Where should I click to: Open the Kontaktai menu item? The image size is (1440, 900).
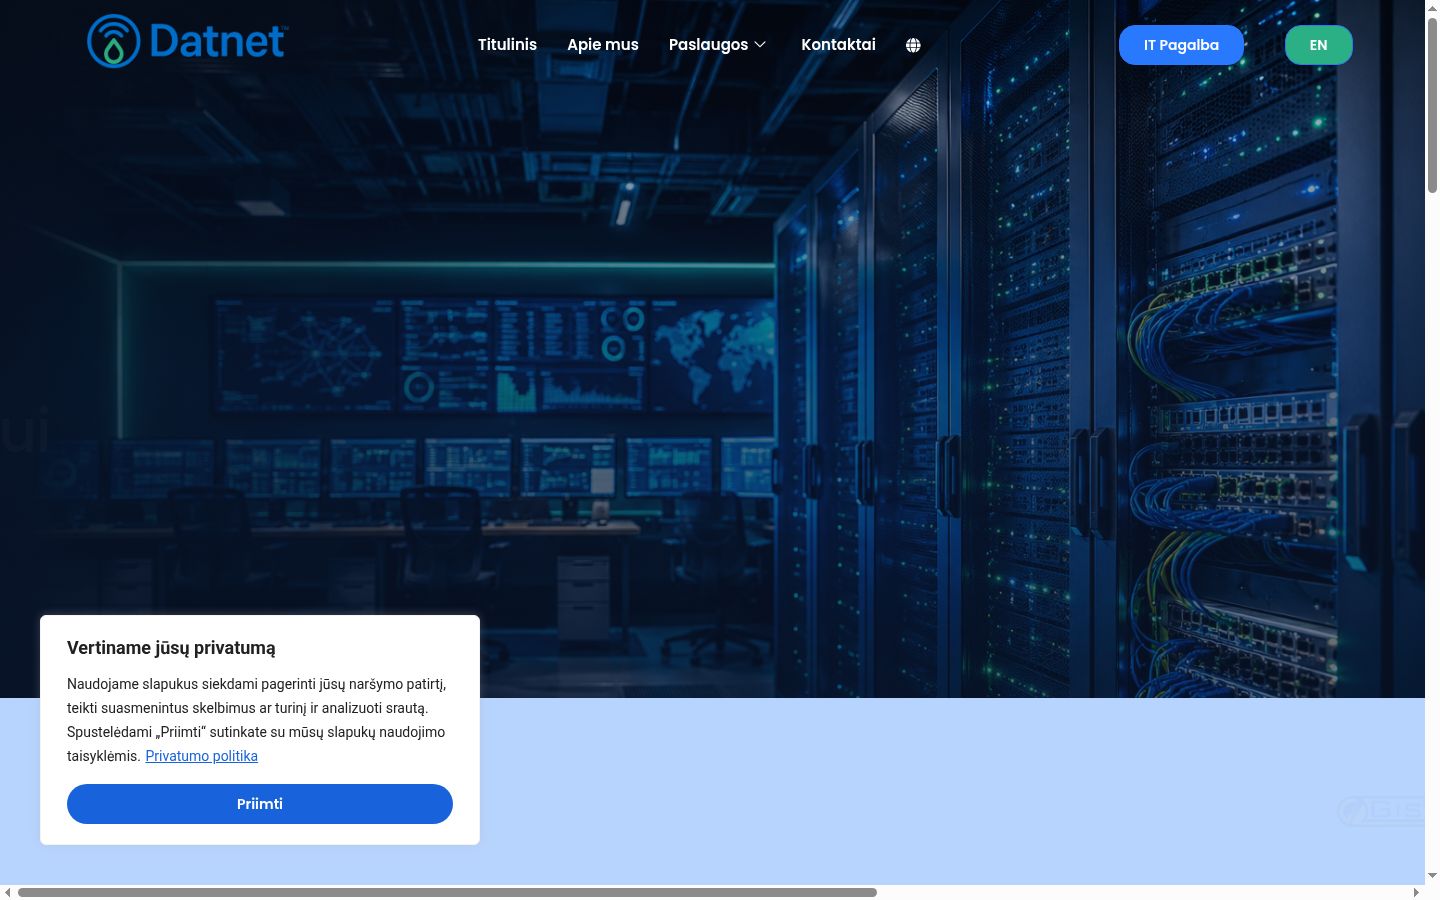click(838, 44)
